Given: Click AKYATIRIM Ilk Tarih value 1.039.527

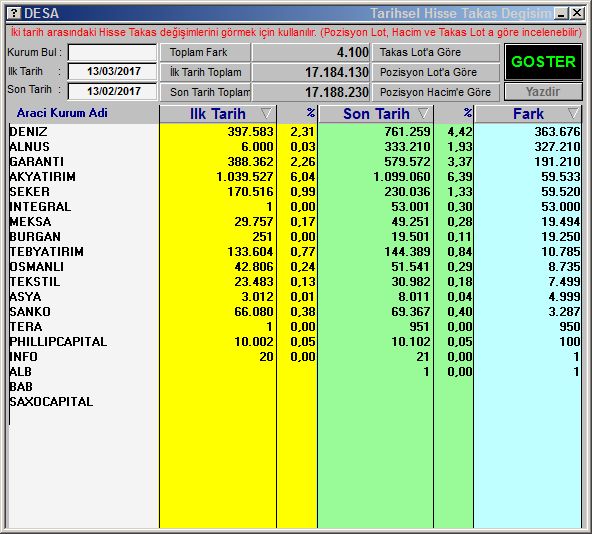Looking at the screenshot, I should (245, 176).
